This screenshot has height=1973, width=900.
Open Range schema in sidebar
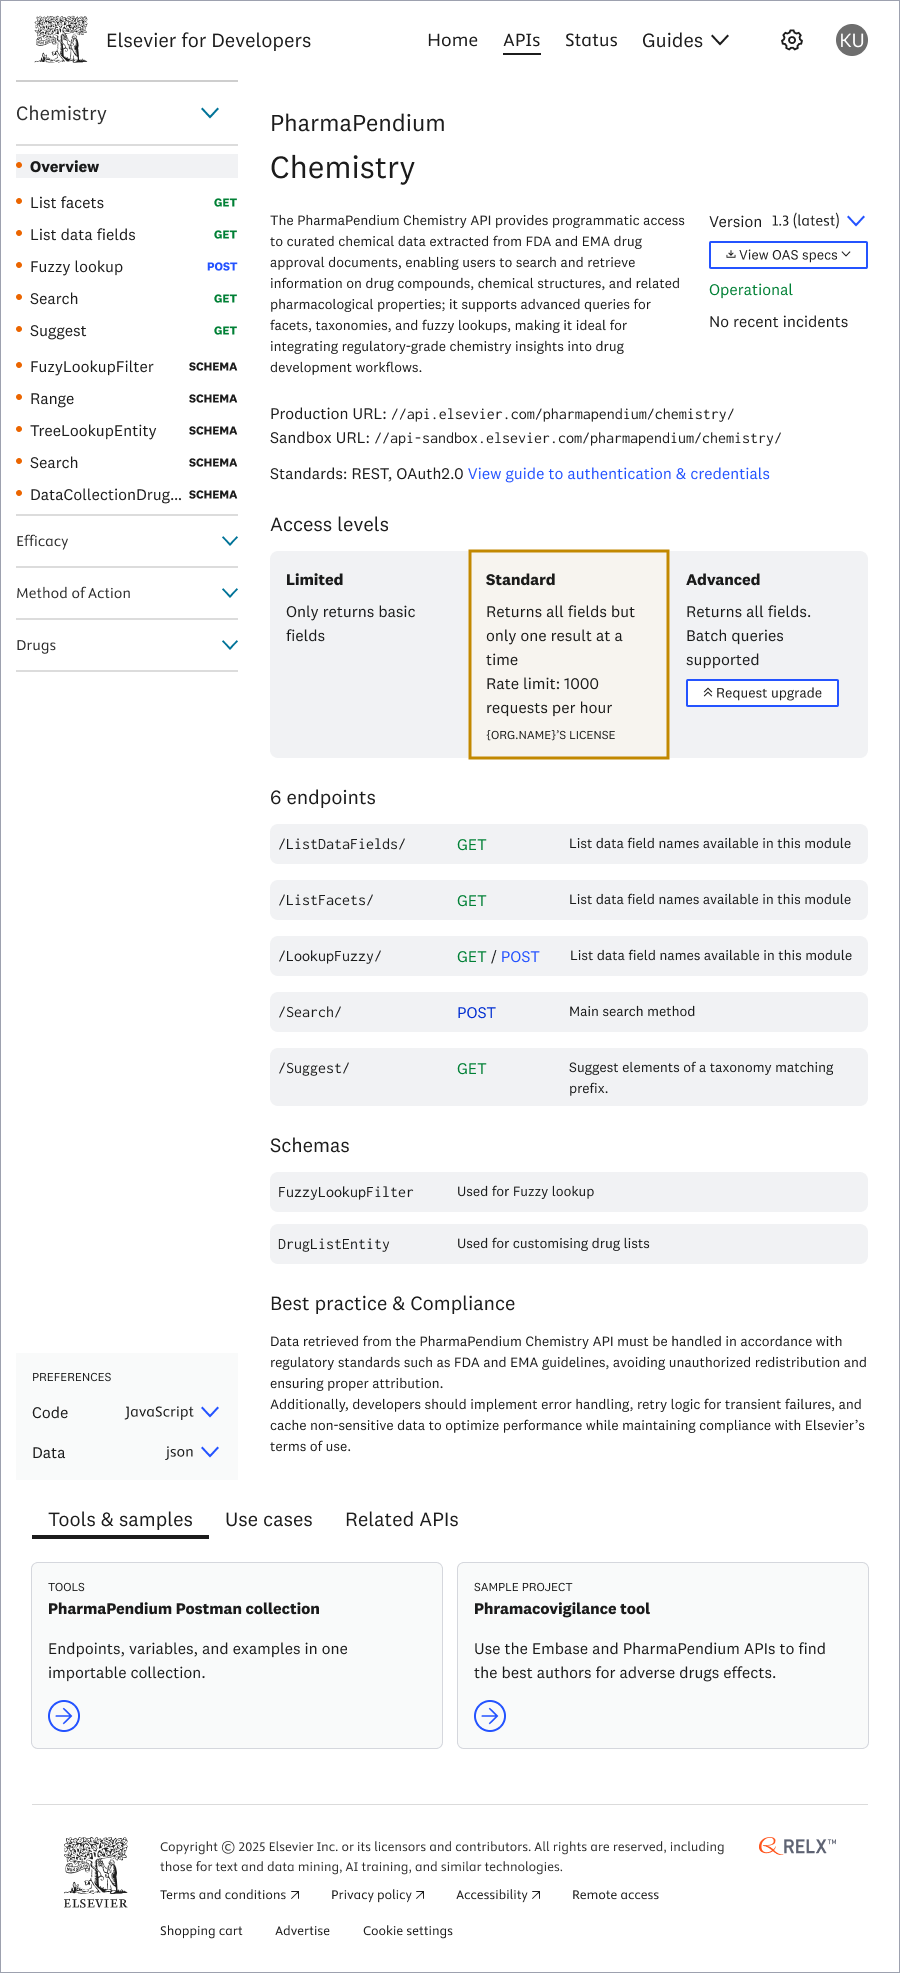tap(127, 399)
